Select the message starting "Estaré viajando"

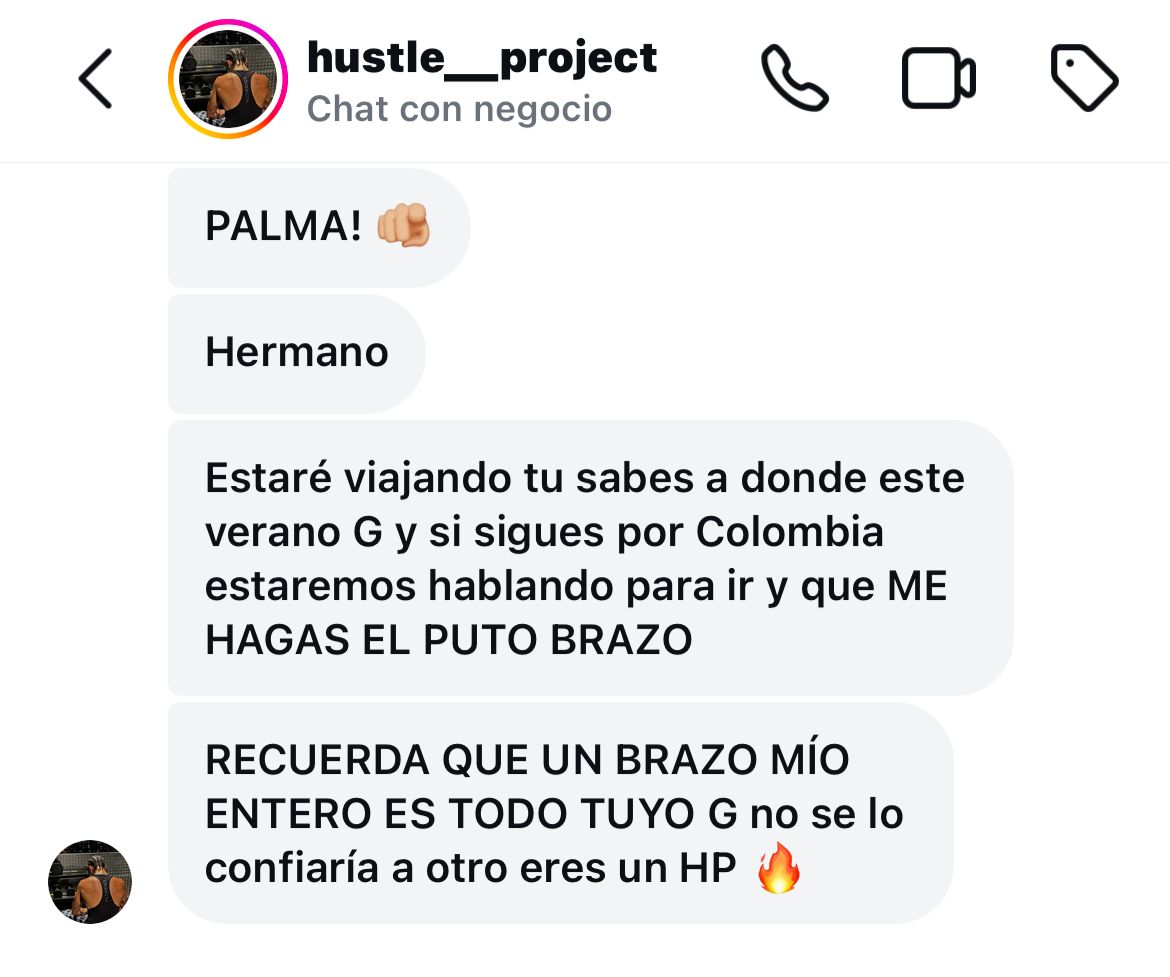[589, 558]
